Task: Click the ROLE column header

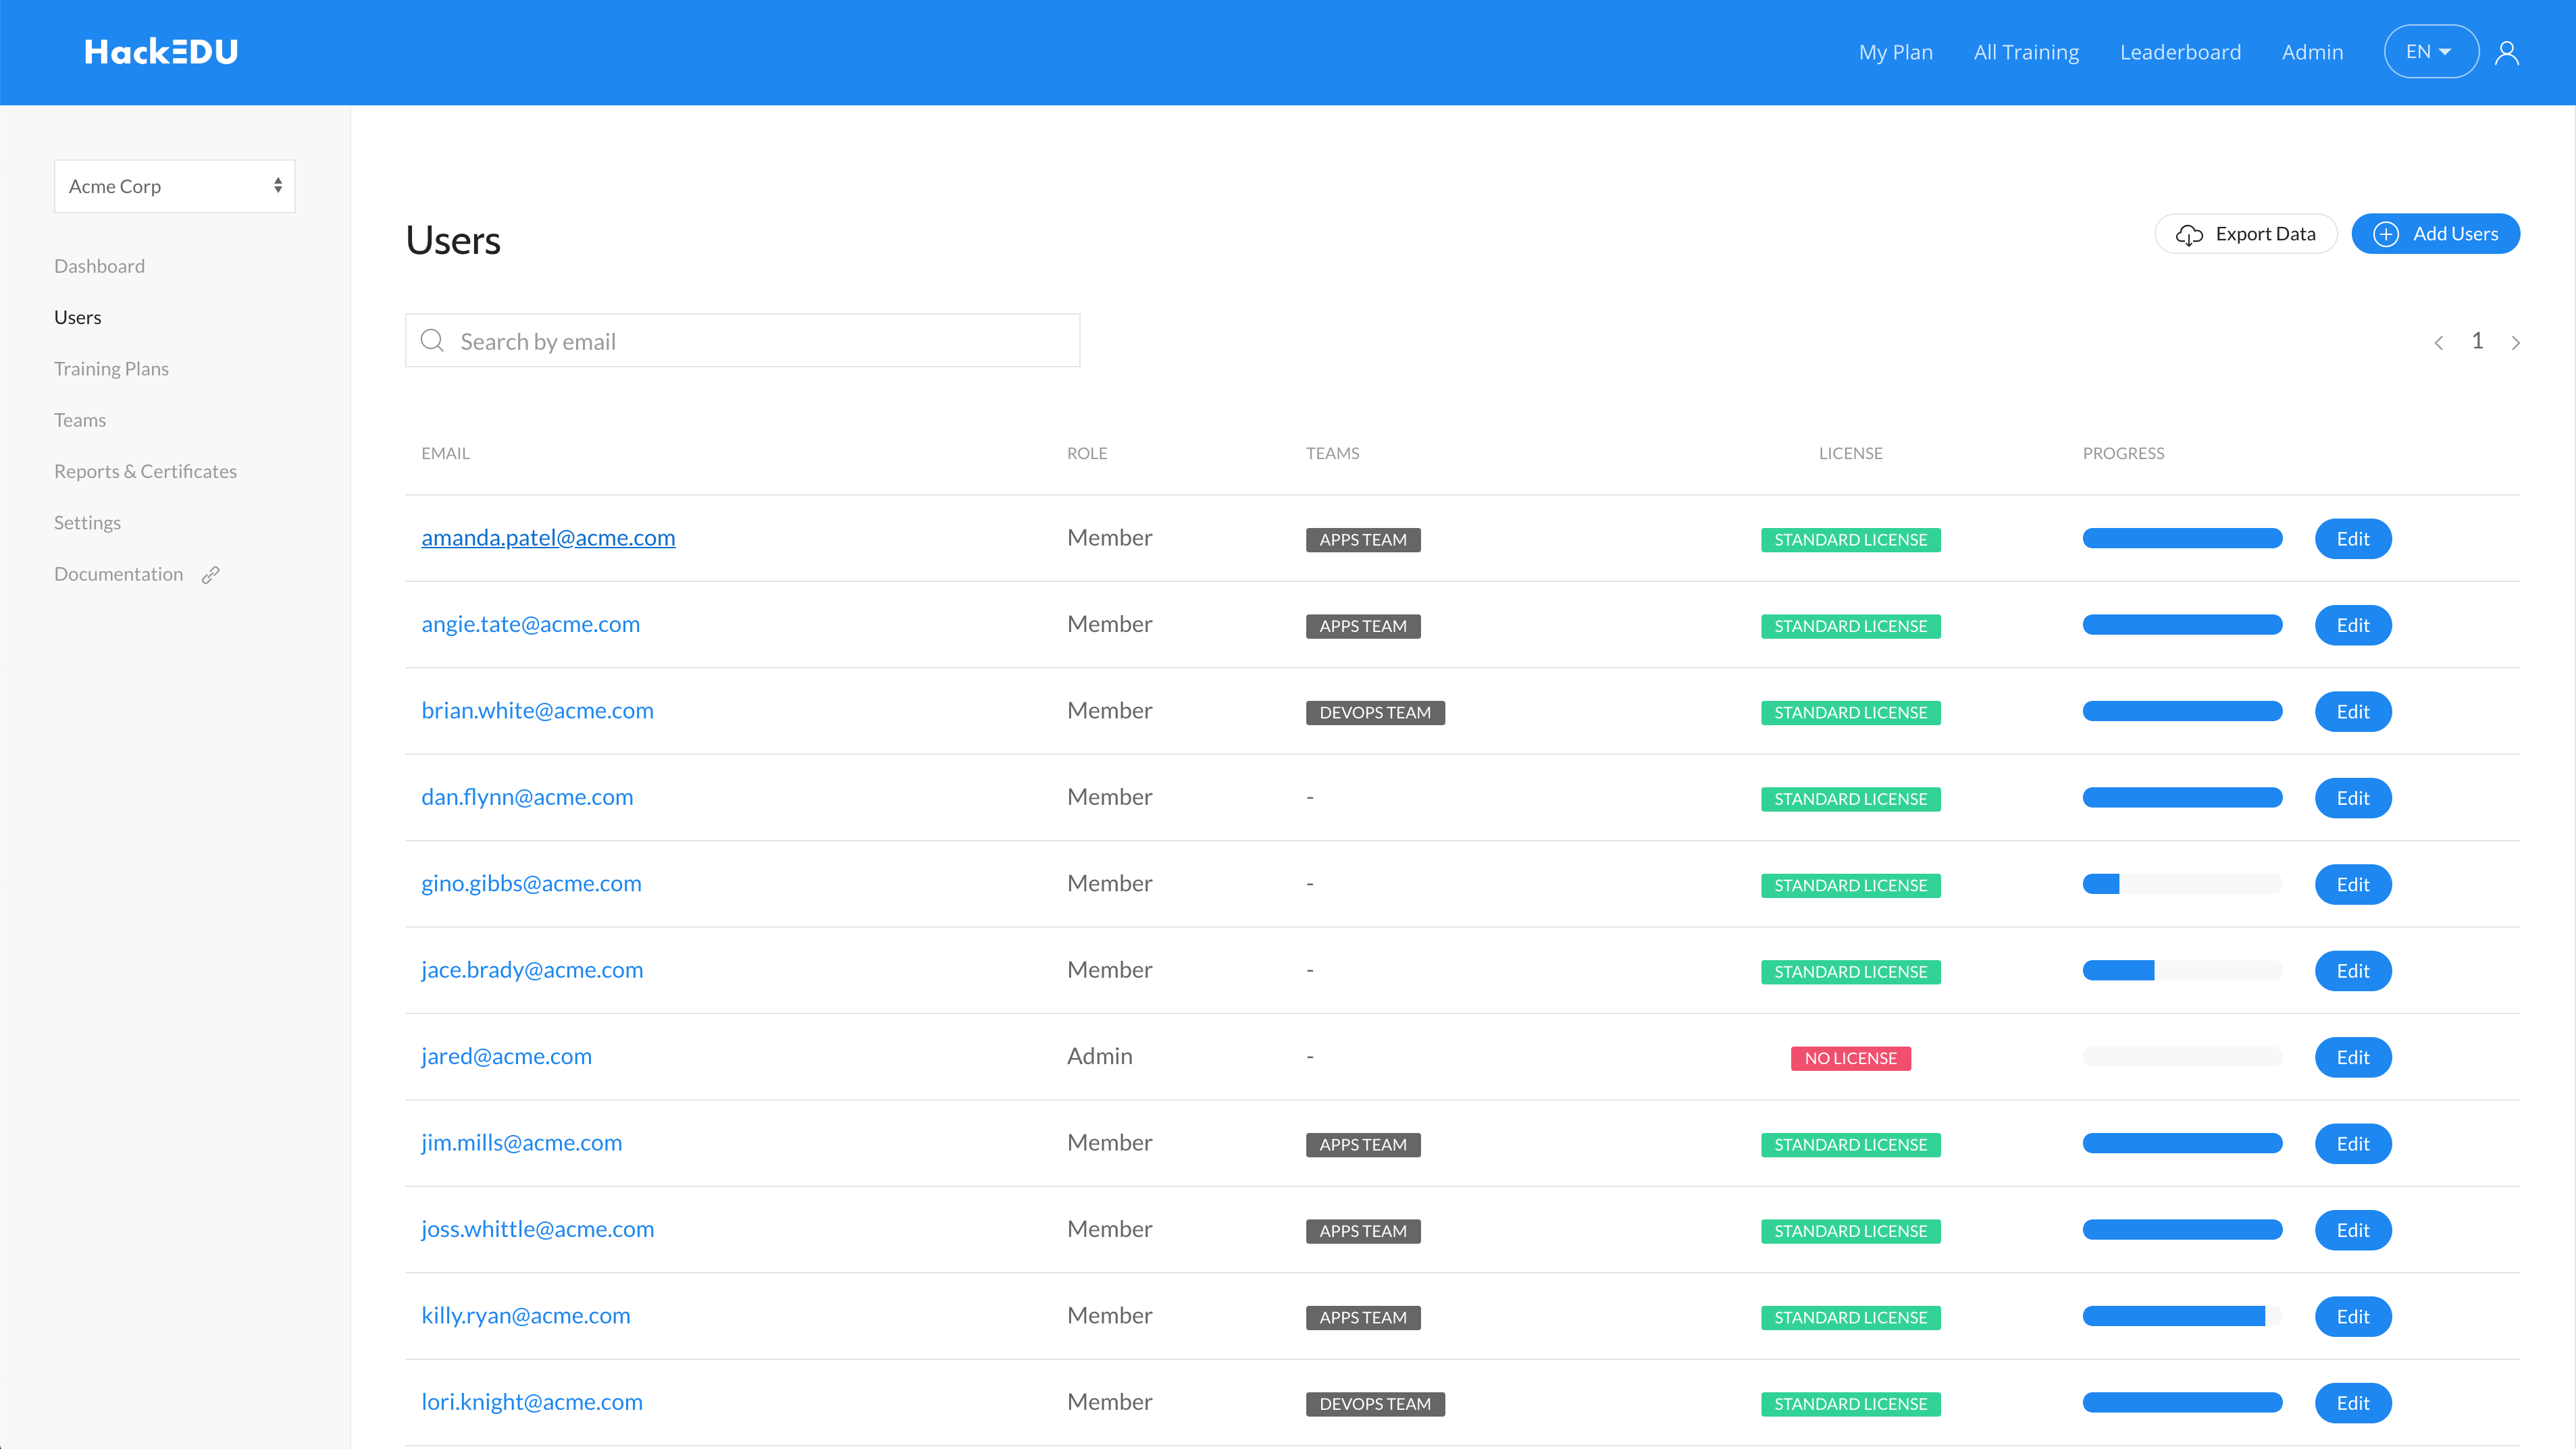Action: [x=1087, y=453]
